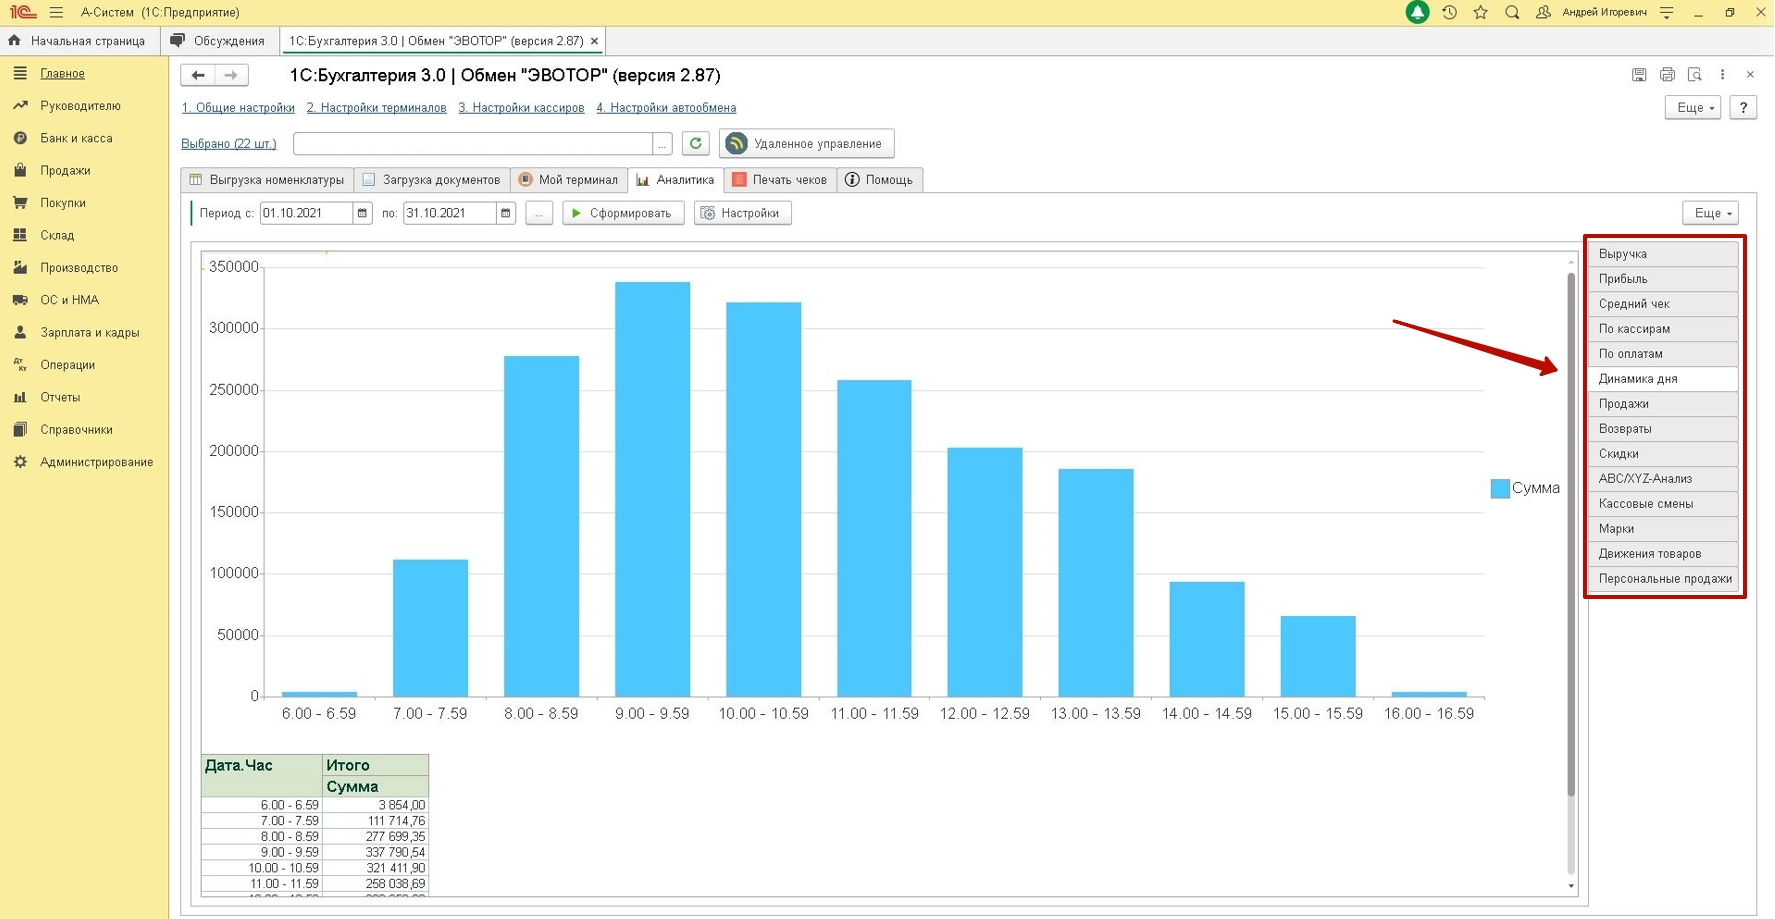Go back with the left arrow button
The image size is (1775, 919).
(198, 75)
